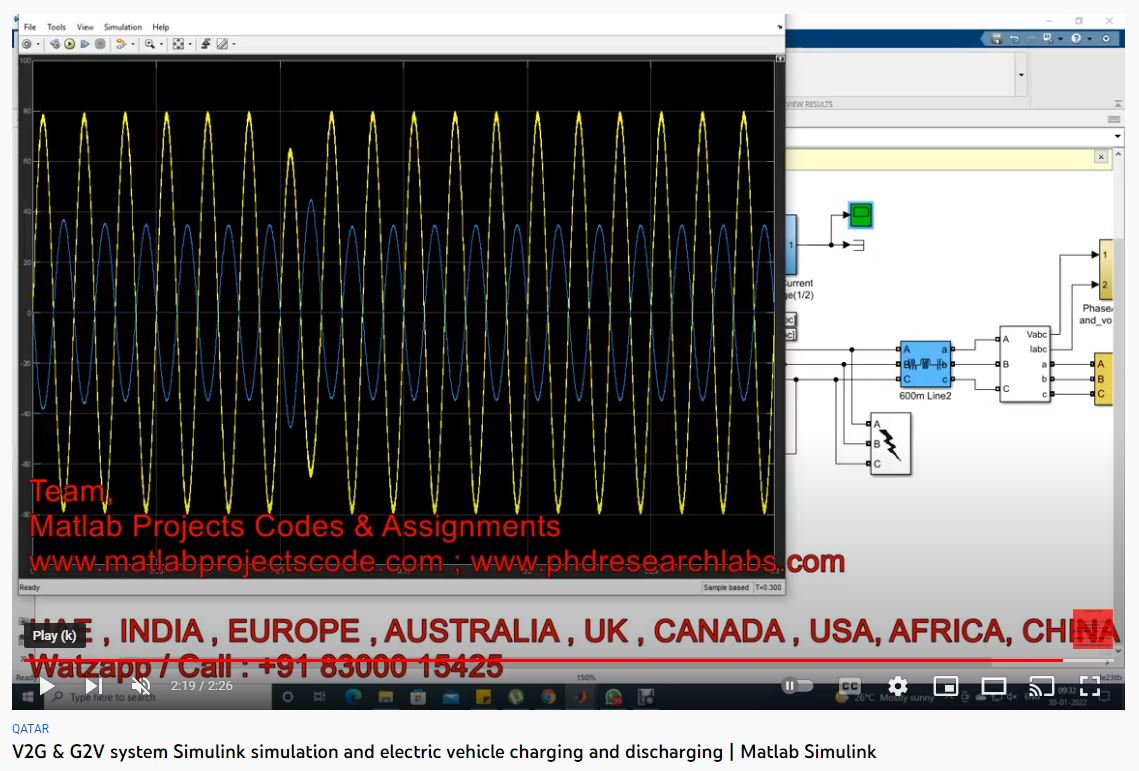1139x771 pixels.
Task: Select the Pause simulation icon
Action: pos(85,43)
